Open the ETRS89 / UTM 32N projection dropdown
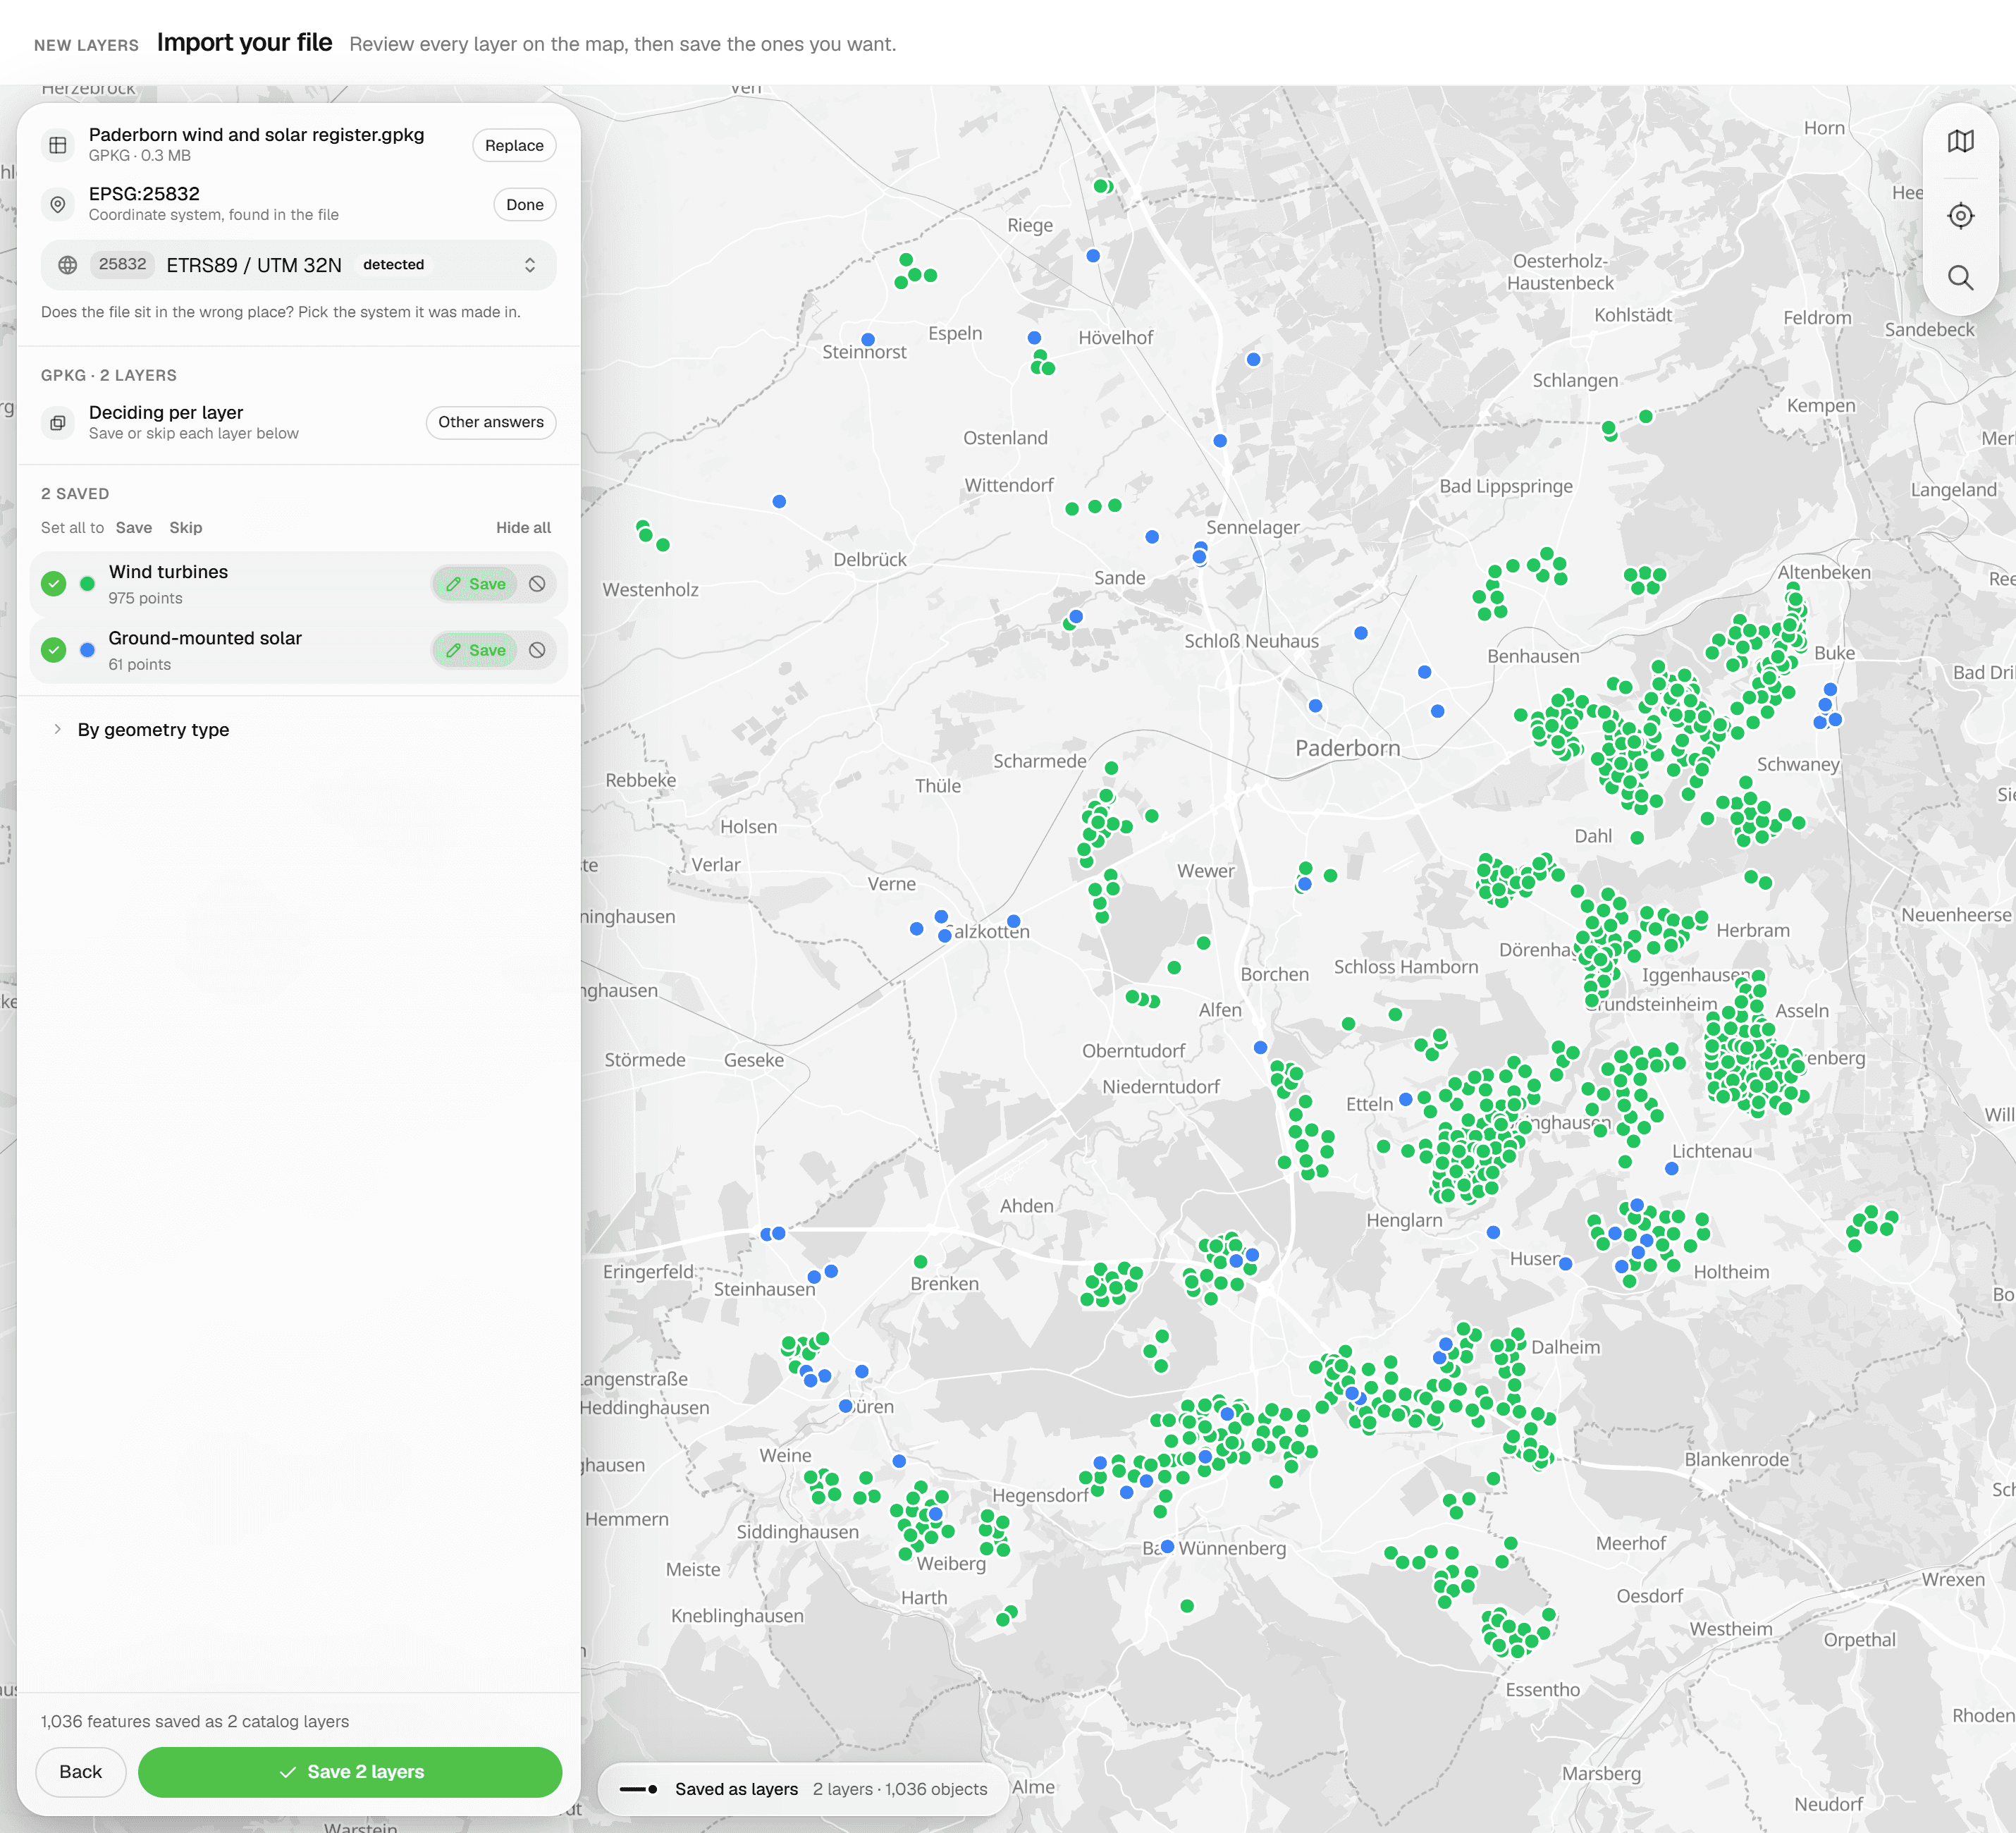Image resolution: width=2016 pixels, height=1833 pixels. pos(298,265)
